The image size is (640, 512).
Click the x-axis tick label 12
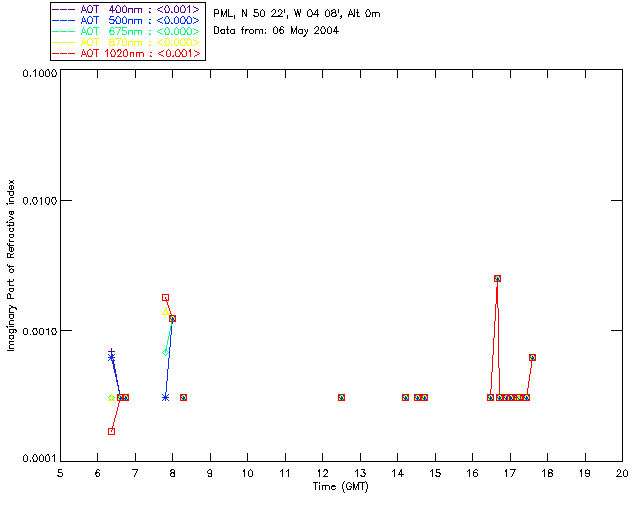click(x=322, y=473)
